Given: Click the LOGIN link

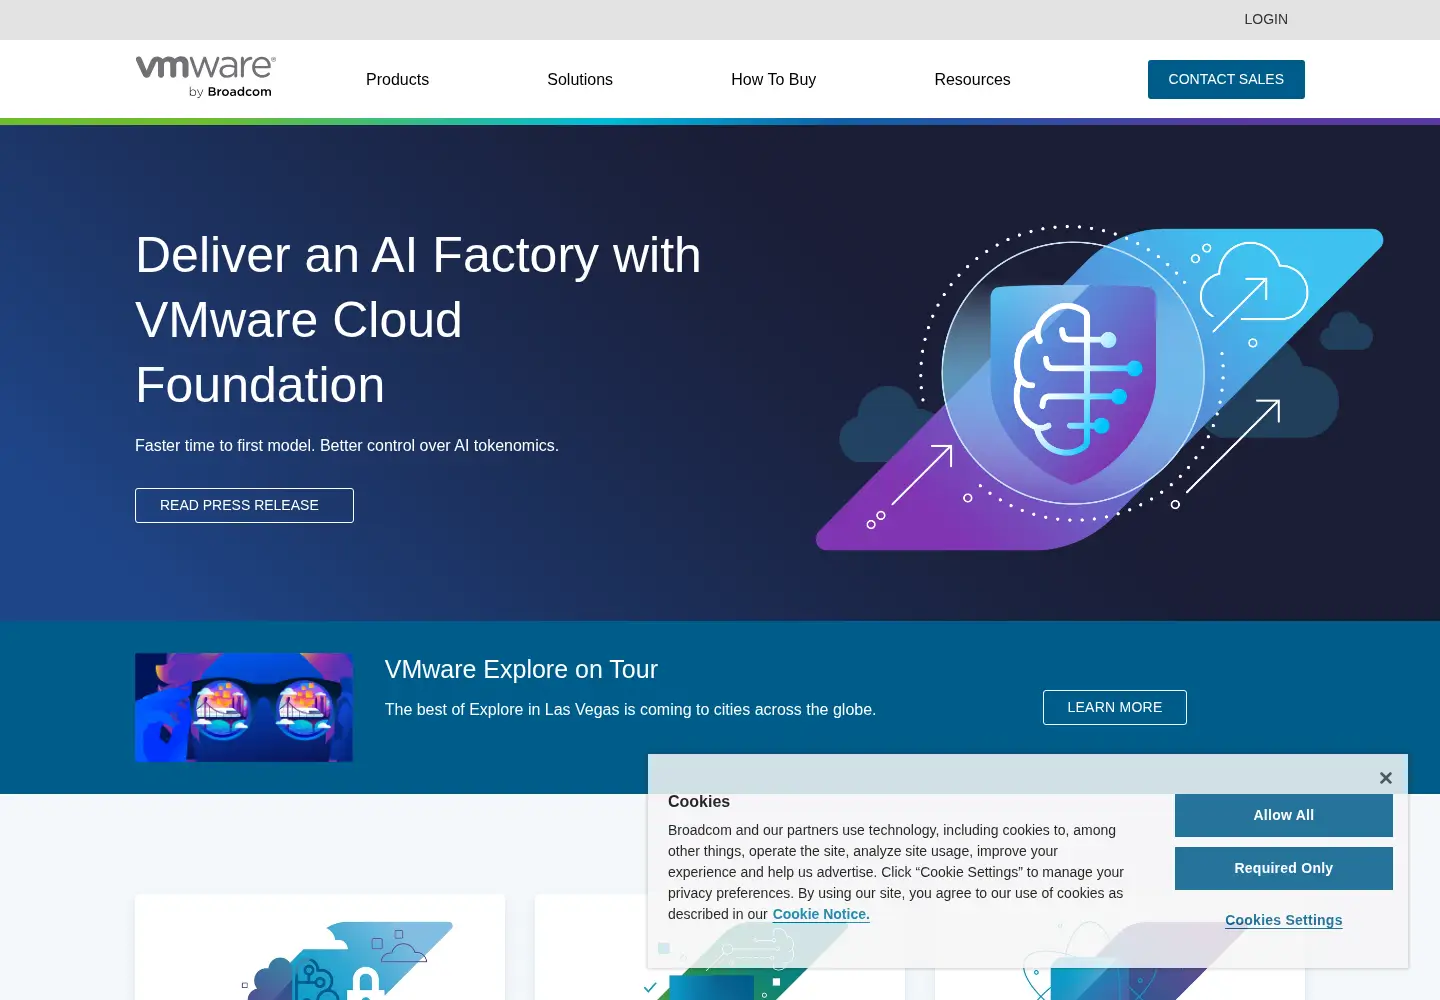Looking at the screenshot, I should click(x=1266, y=19).
